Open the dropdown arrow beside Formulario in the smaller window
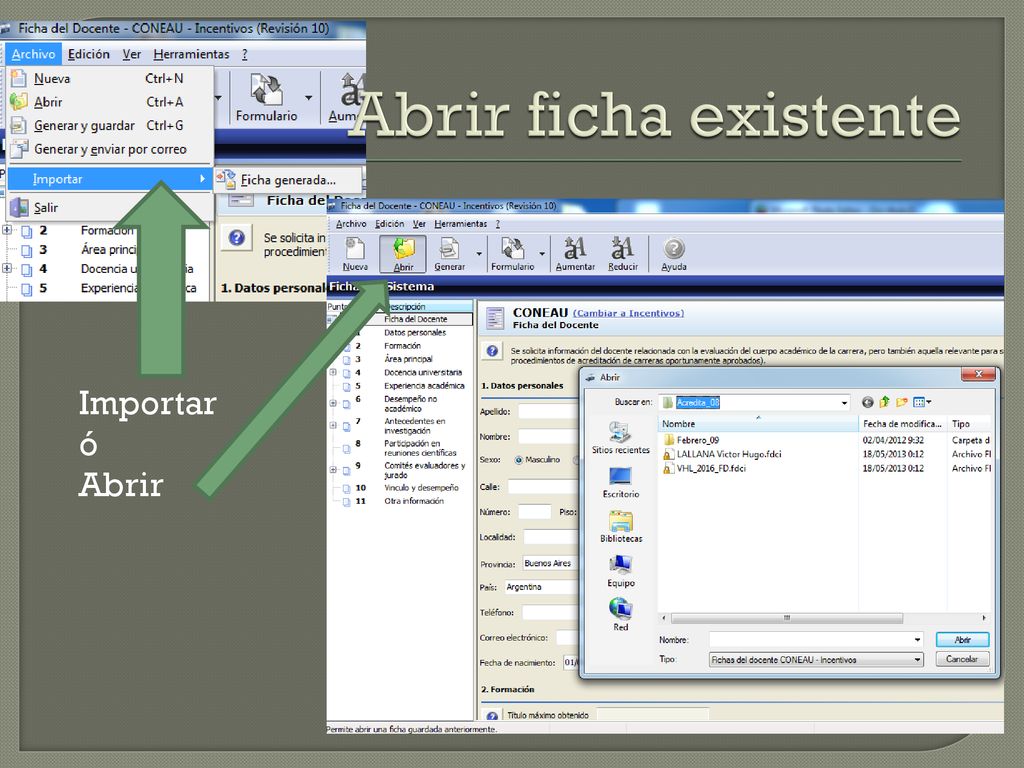The height and width of the screenshot is (768, 1024). [x=542, y=253]
